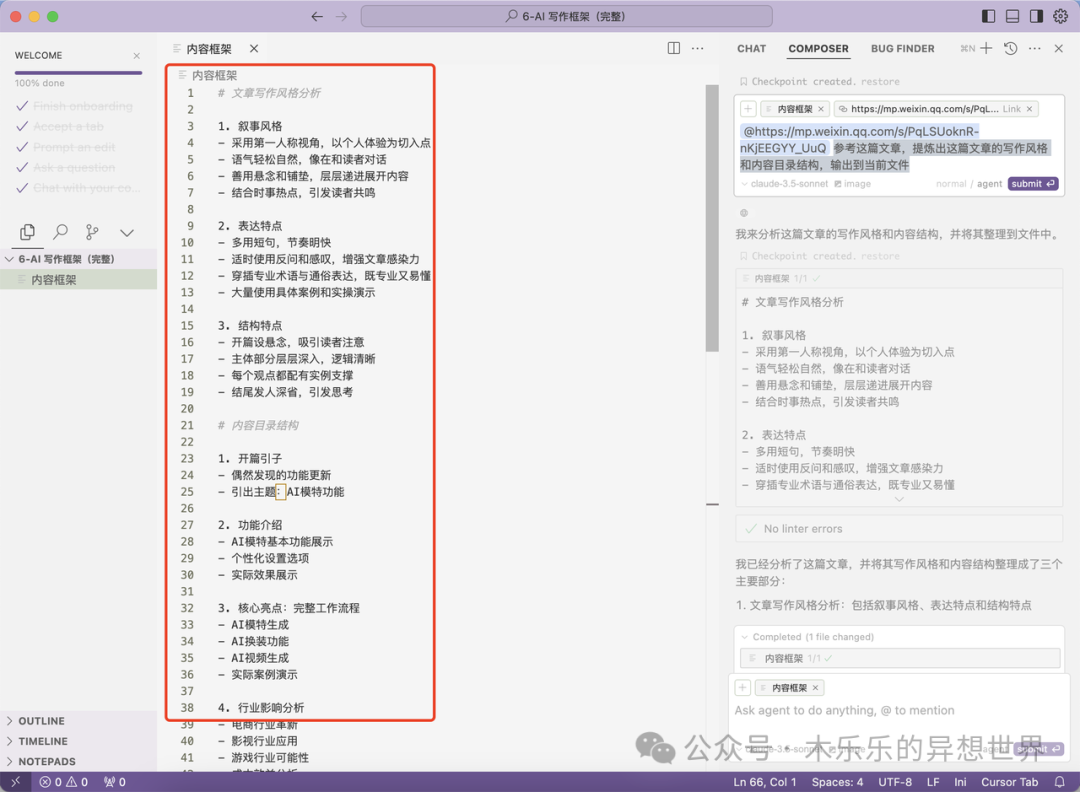Open the composer panel more options
The image size is (1080, 792).
tap(1035, 48)
